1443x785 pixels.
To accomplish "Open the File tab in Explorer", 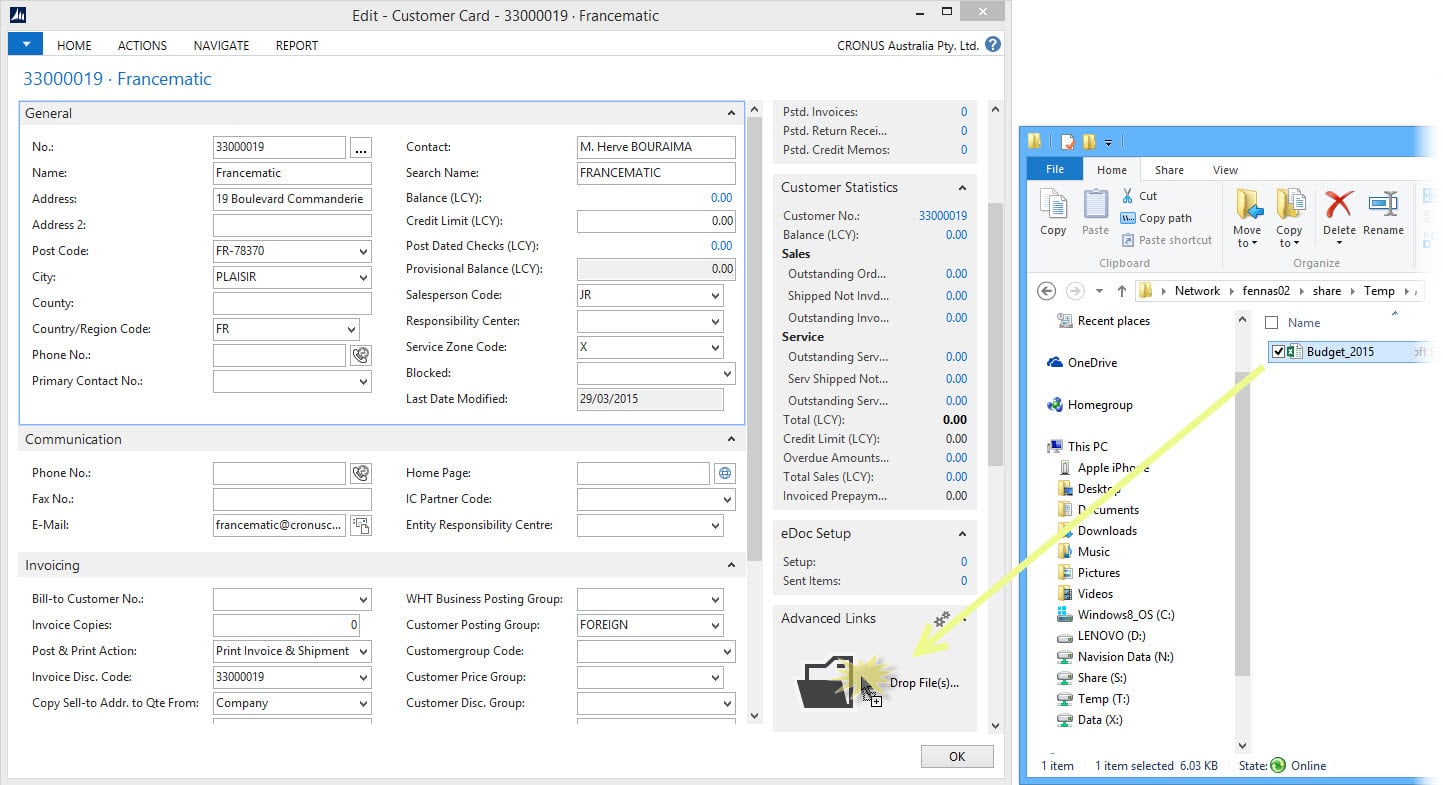I will click(1055, 170).
